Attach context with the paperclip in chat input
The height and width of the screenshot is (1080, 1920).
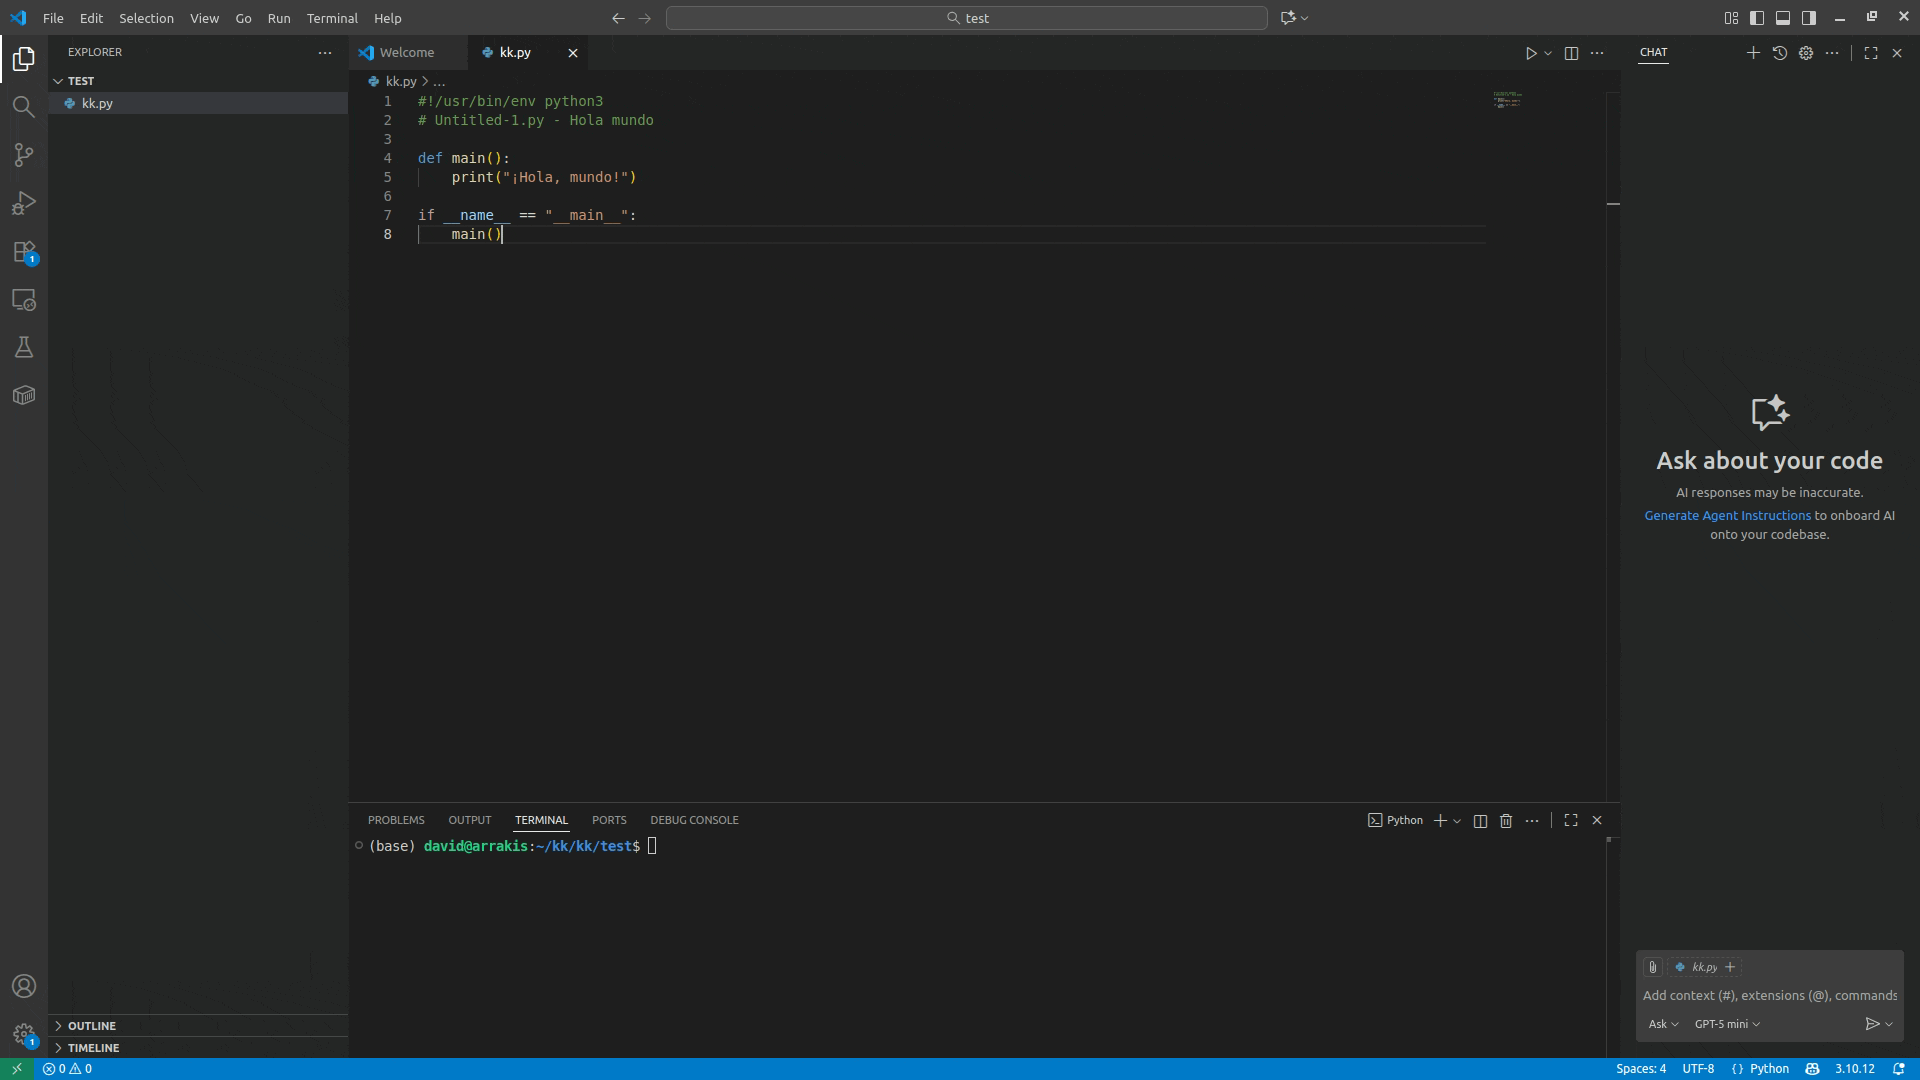pos(1652,966)
